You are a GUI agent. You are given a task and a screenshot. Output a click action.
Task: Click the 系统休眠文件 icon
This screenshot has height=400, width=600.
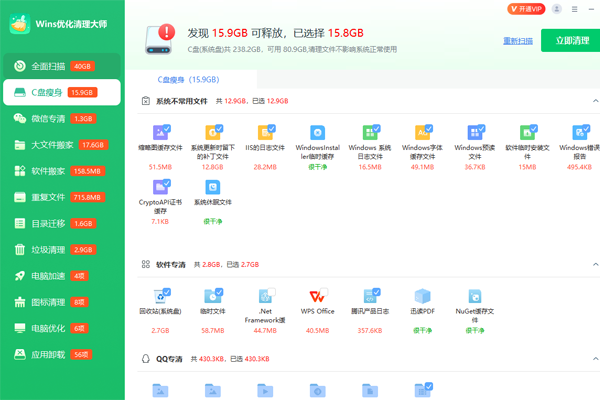coord(212,187)
